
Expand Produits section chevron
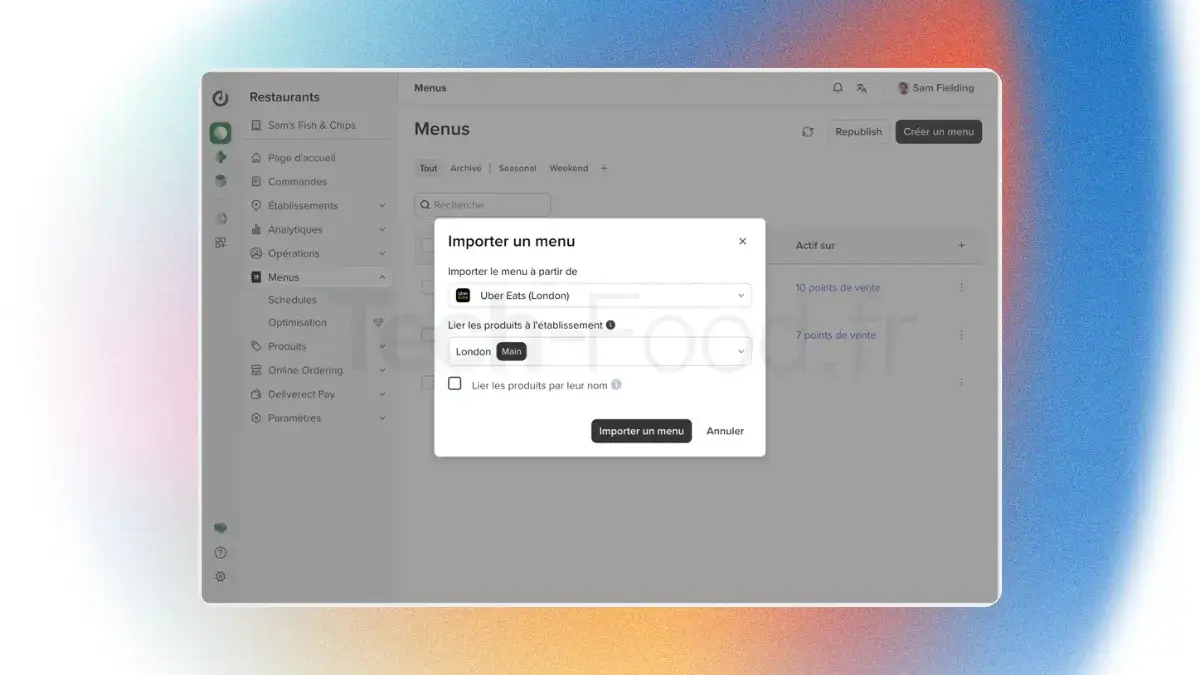382,347
